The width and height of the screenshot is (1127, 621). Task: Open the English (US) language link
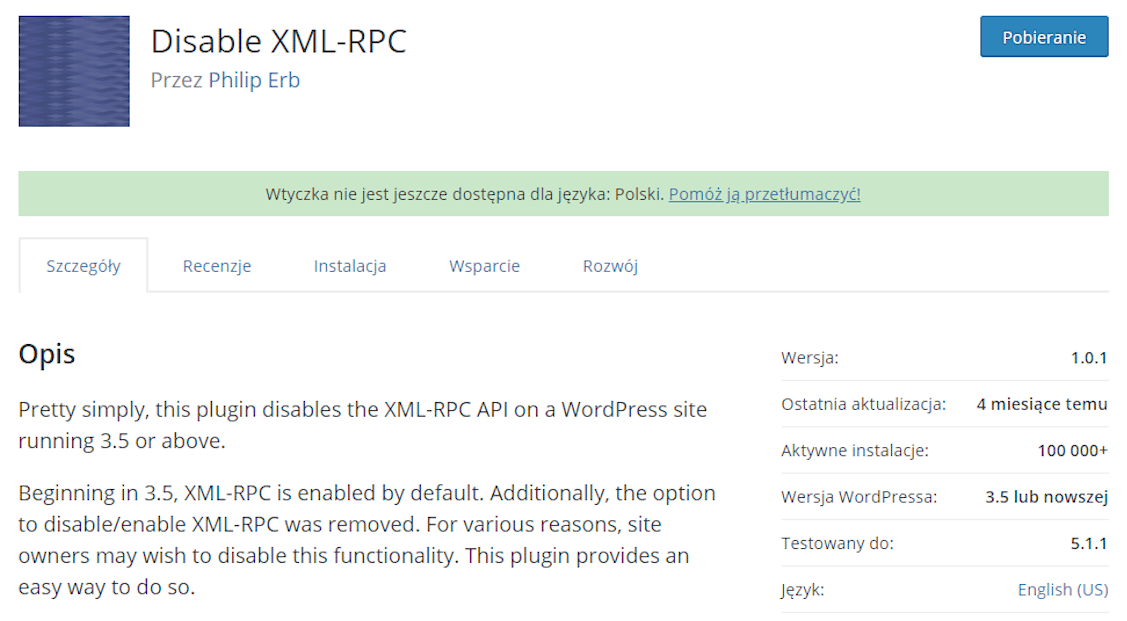tap(1062, 589)
